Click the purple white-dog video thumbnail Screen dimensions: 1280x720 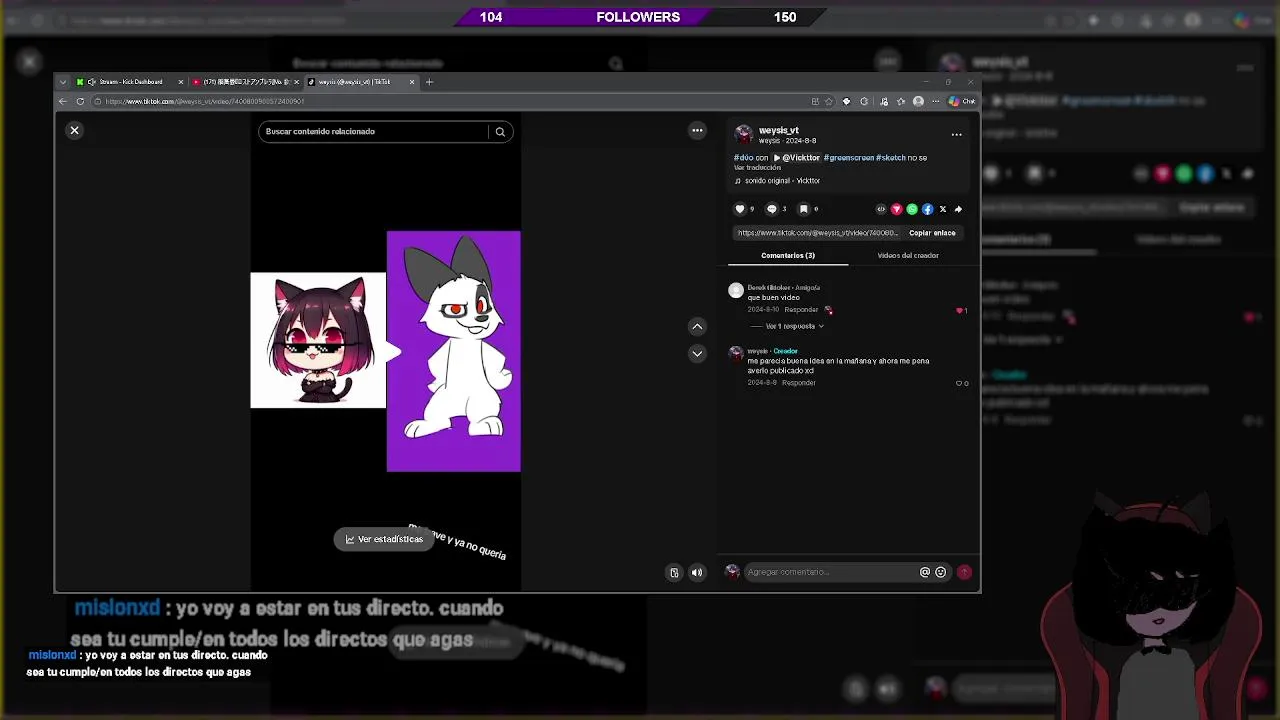(453, 351)
